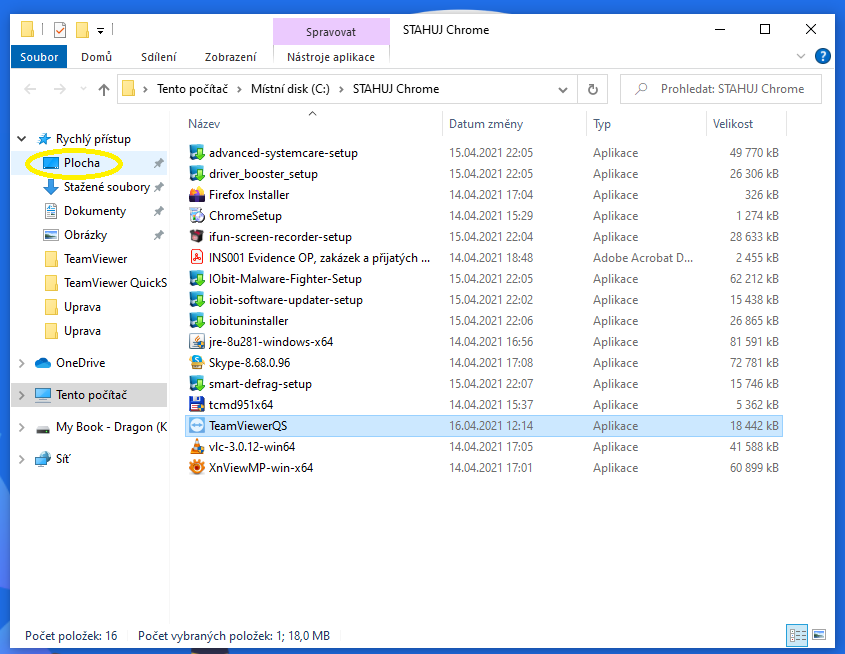Viewport: 845px width, 654px height.
Task: Click the smart-defrag-setup icon
Action: [197, 384]
